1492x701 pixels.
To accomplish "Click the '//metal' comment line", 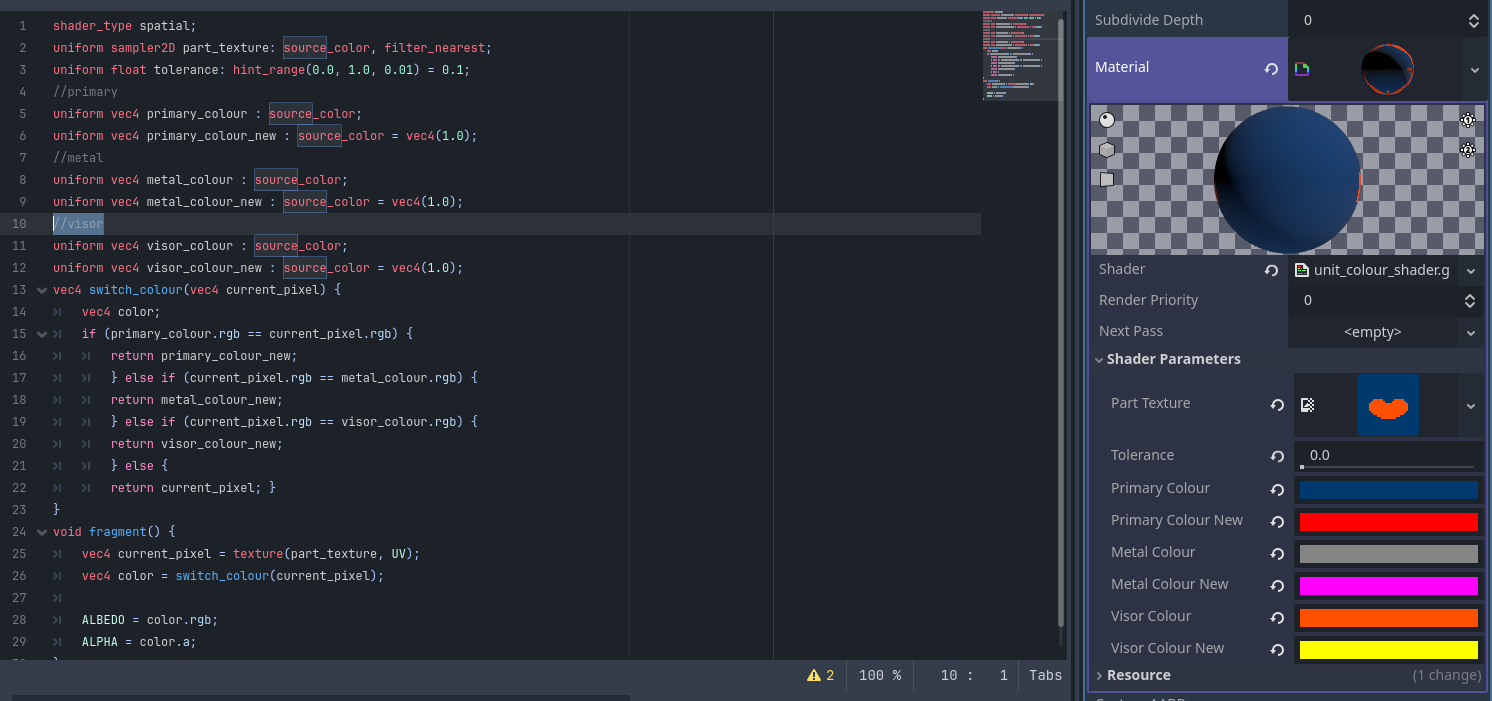I will [78, 158].
